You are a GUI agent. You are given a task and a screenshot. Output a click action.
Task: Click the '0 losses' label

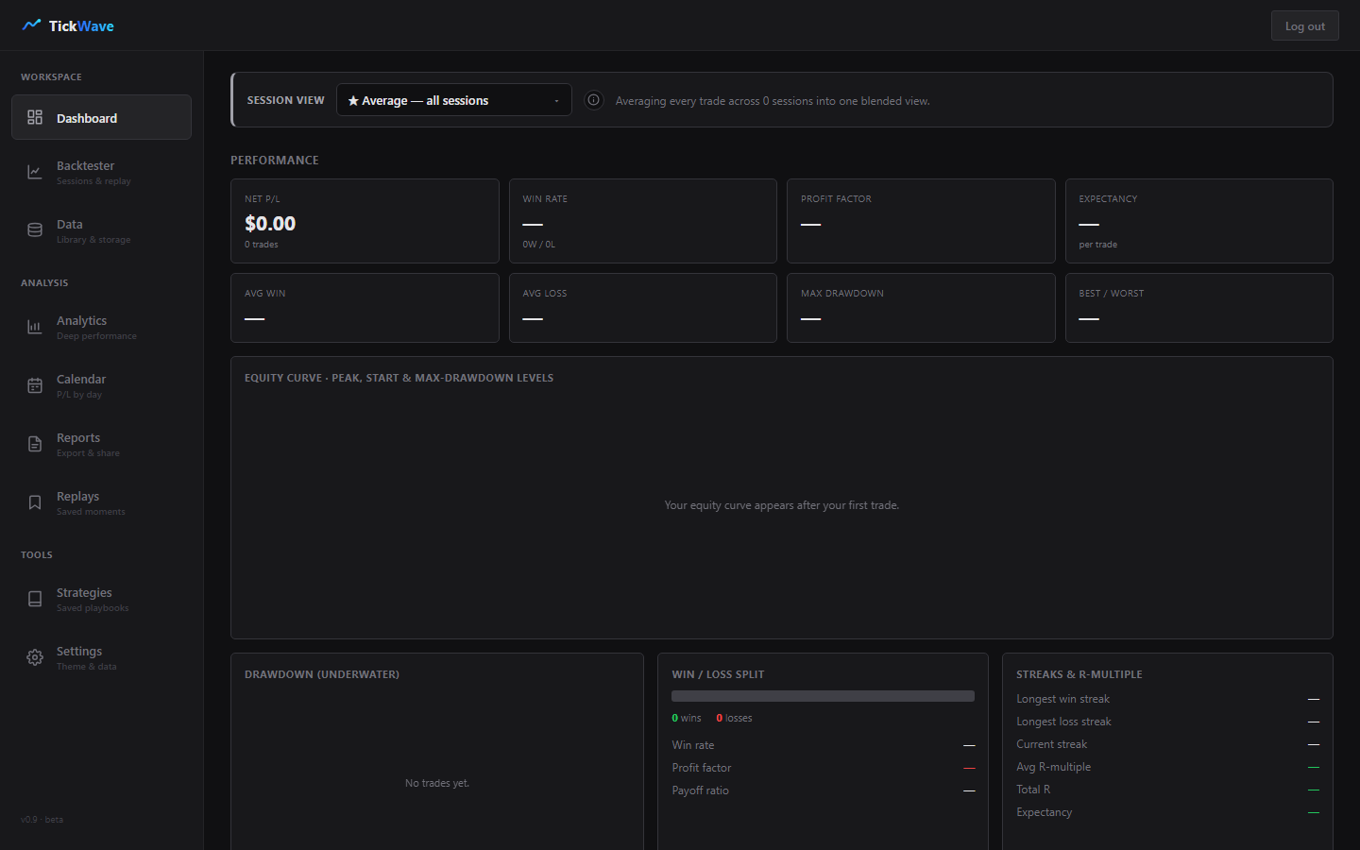pyautogui.click(x=734, y=718)
